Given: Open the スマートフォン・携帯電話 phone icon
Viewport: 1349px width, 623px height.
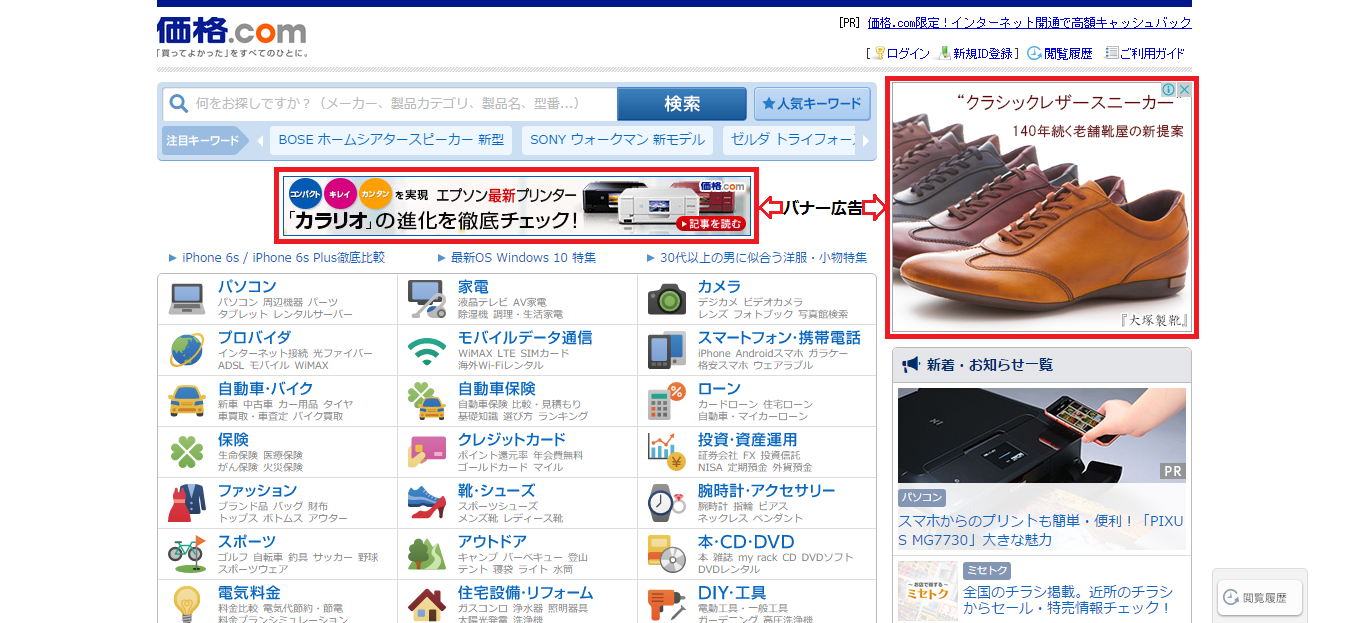Looking at the screenshot, I should [x=666, y=350].
